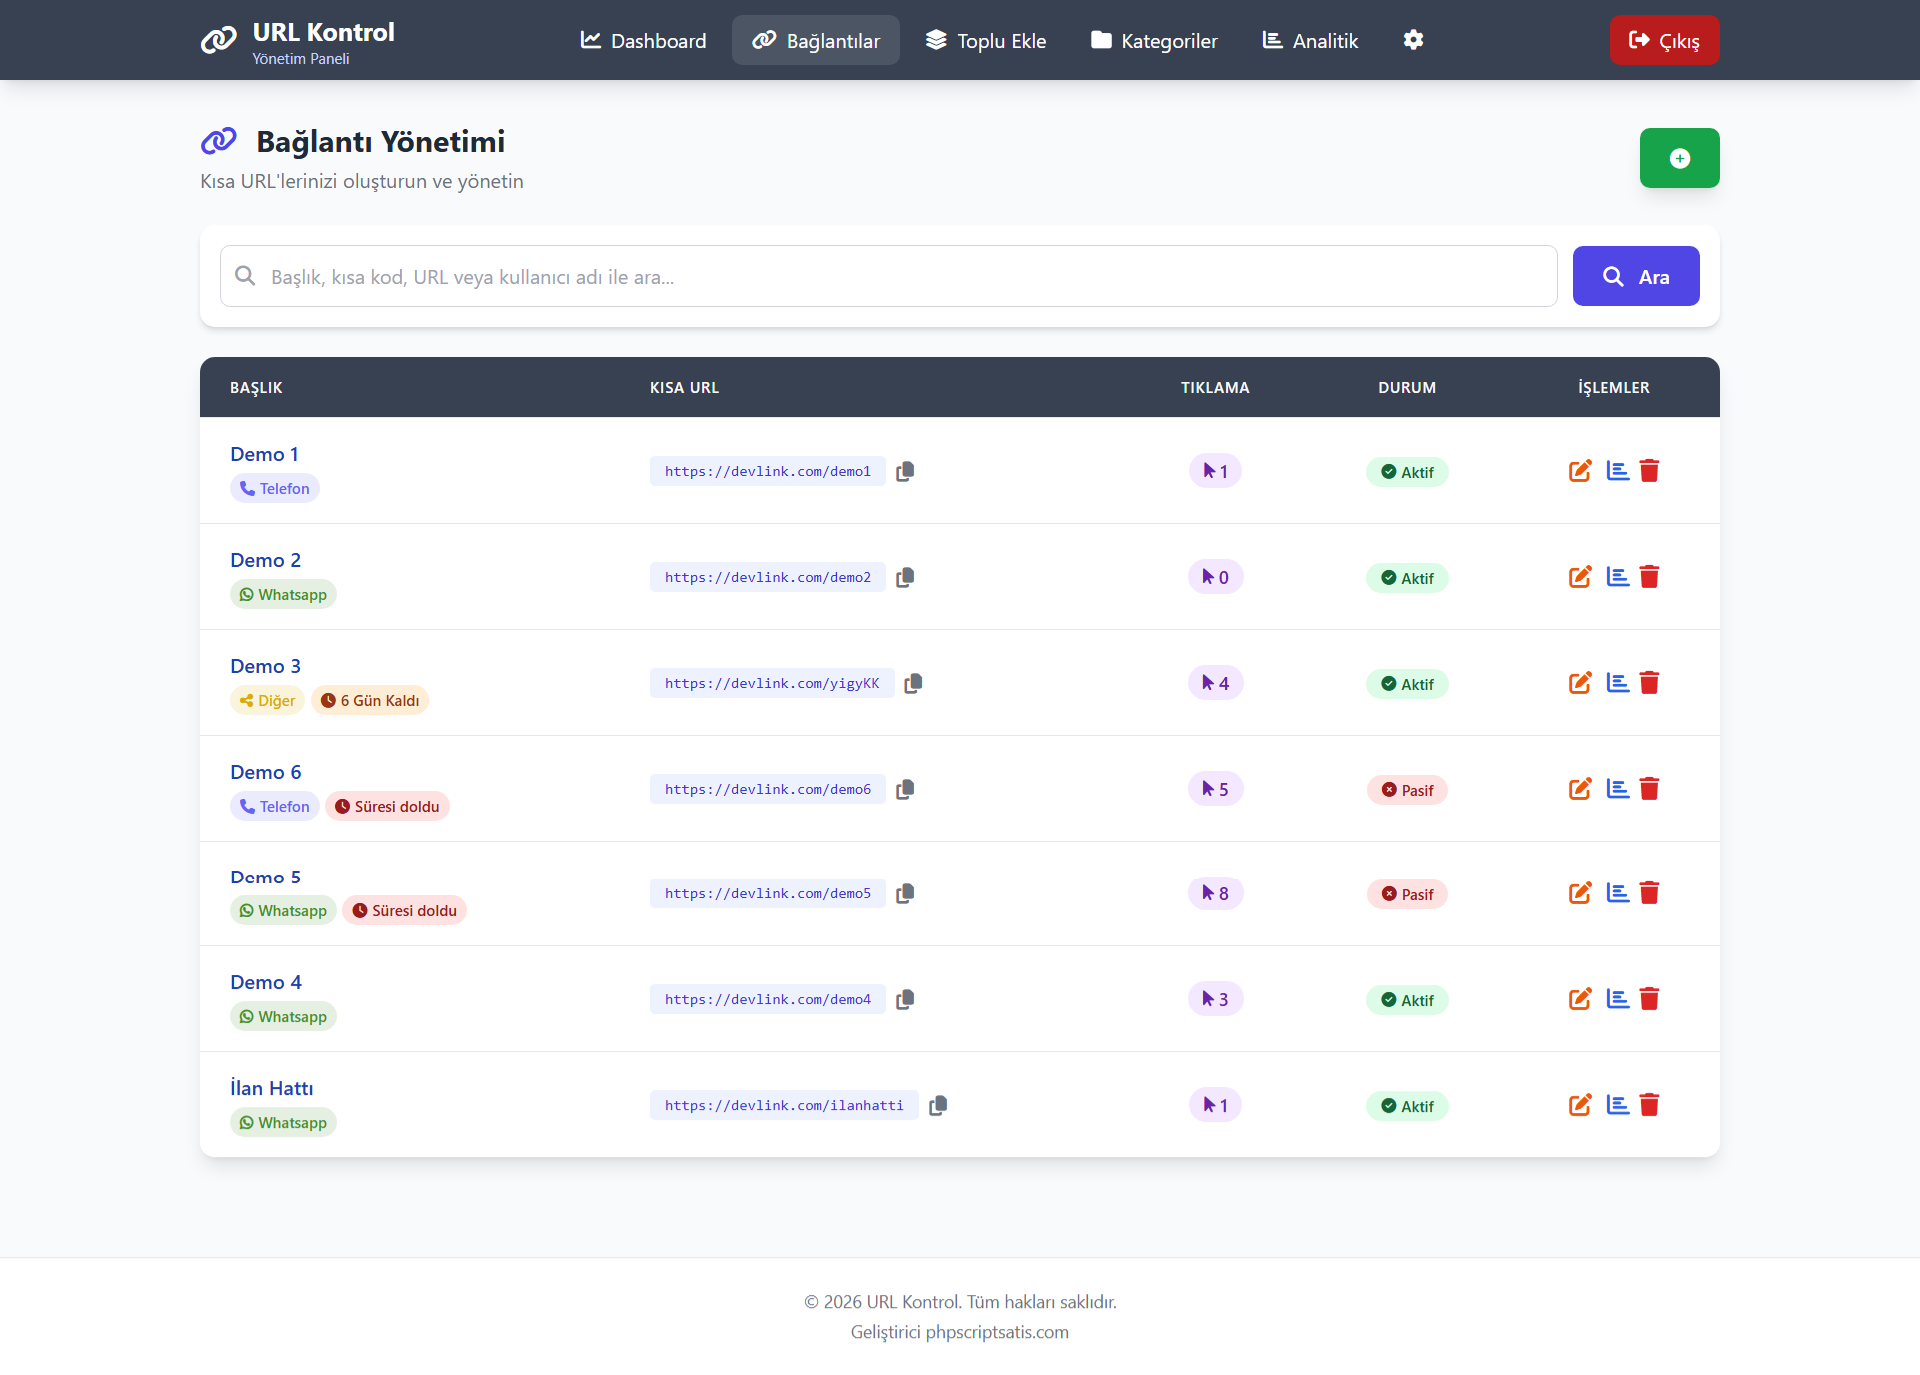Copy the ilanhatti short URL

938,1105
